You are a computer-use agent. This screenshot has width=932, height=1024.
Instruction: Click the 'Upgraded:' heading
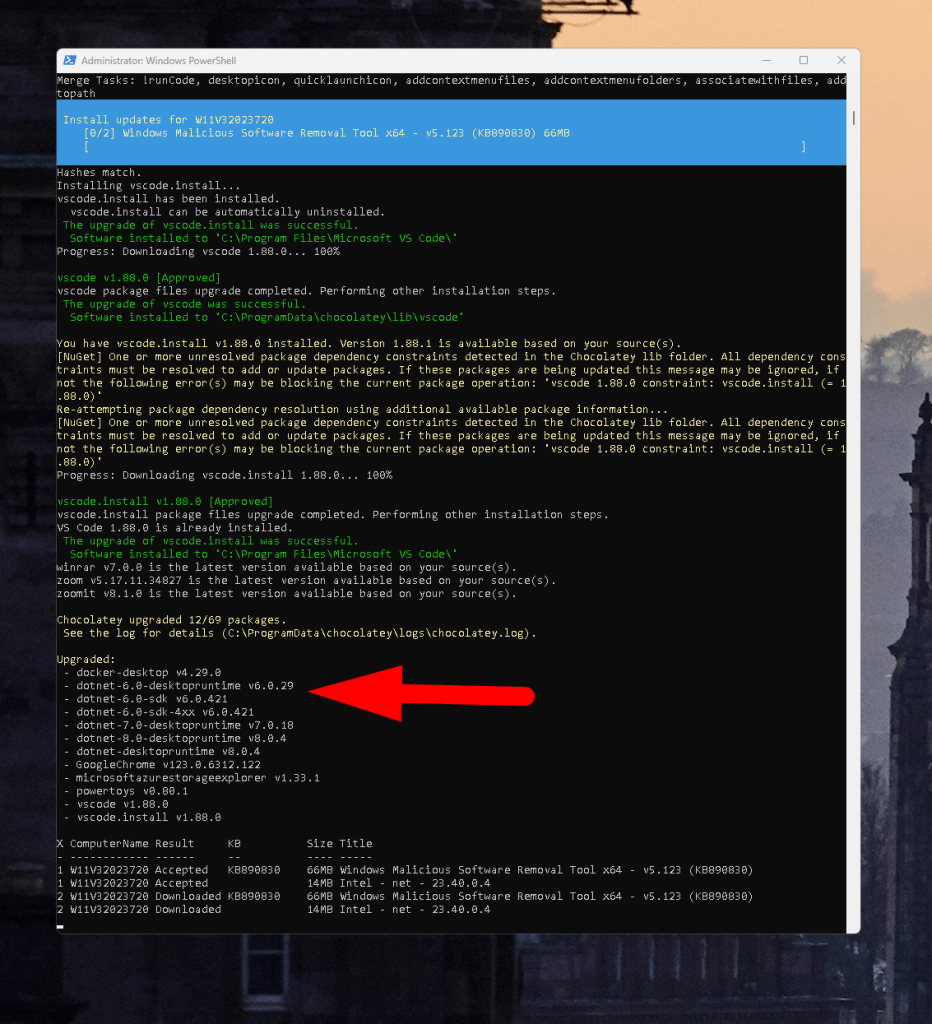point(86,659)
